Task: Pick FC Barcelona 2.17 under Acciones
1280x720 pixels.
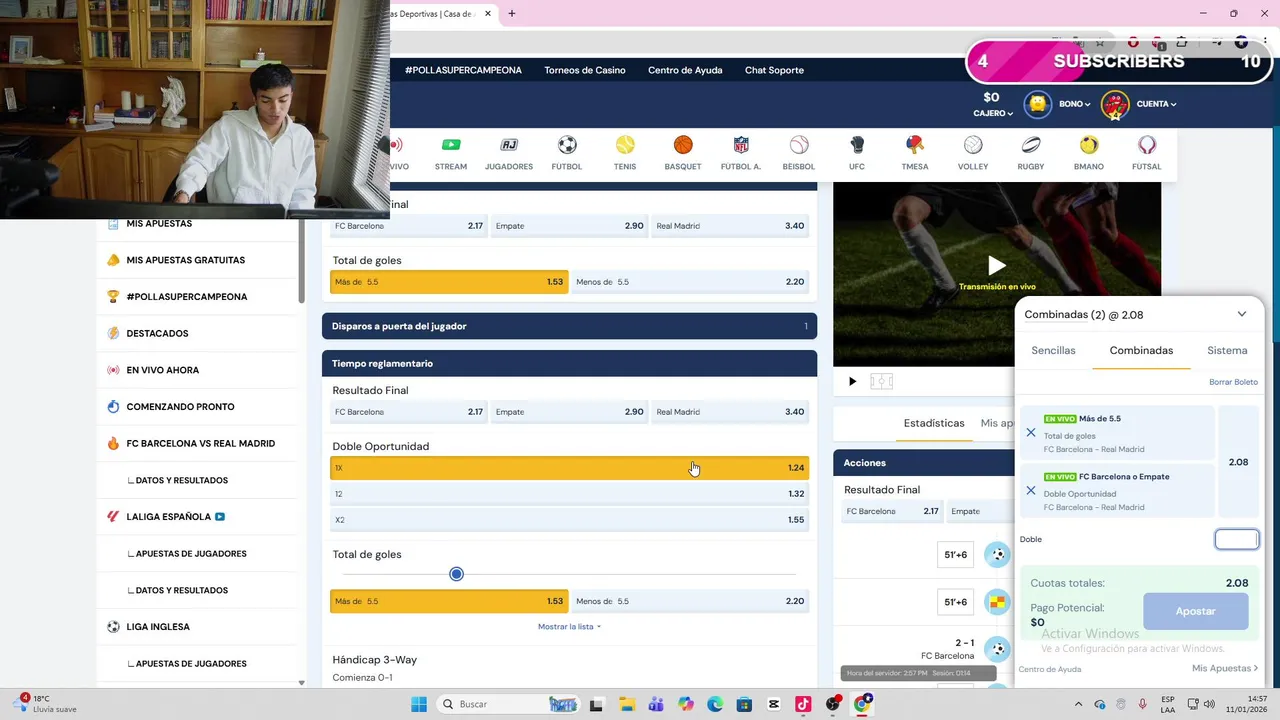Action: (x=892, y=511)
